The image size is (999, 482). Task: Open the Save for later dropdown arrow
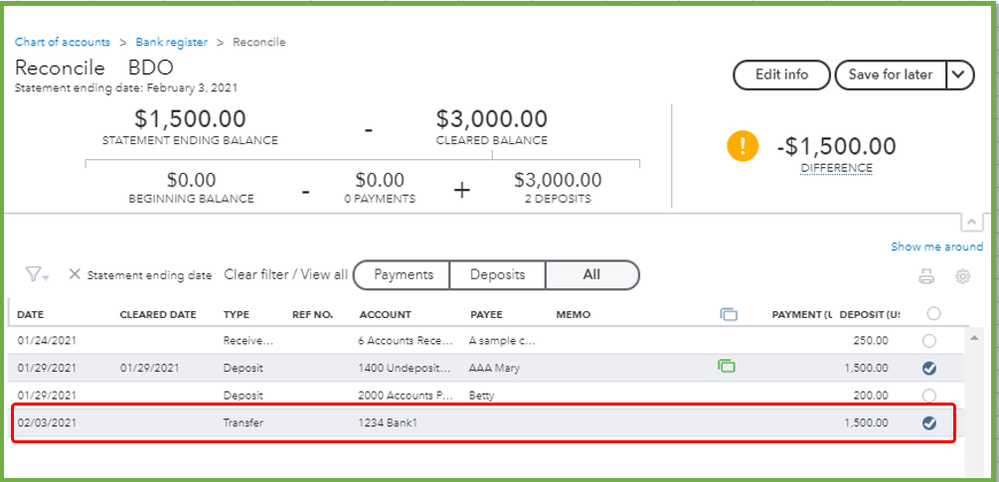coord(959,74)
